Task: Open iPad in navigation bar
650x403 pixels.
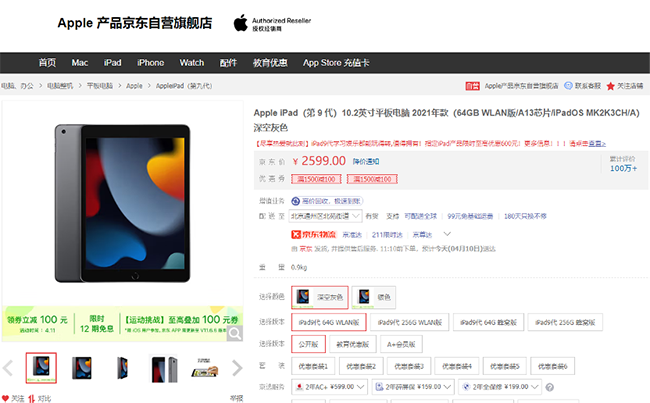Action: click(112, 63)
